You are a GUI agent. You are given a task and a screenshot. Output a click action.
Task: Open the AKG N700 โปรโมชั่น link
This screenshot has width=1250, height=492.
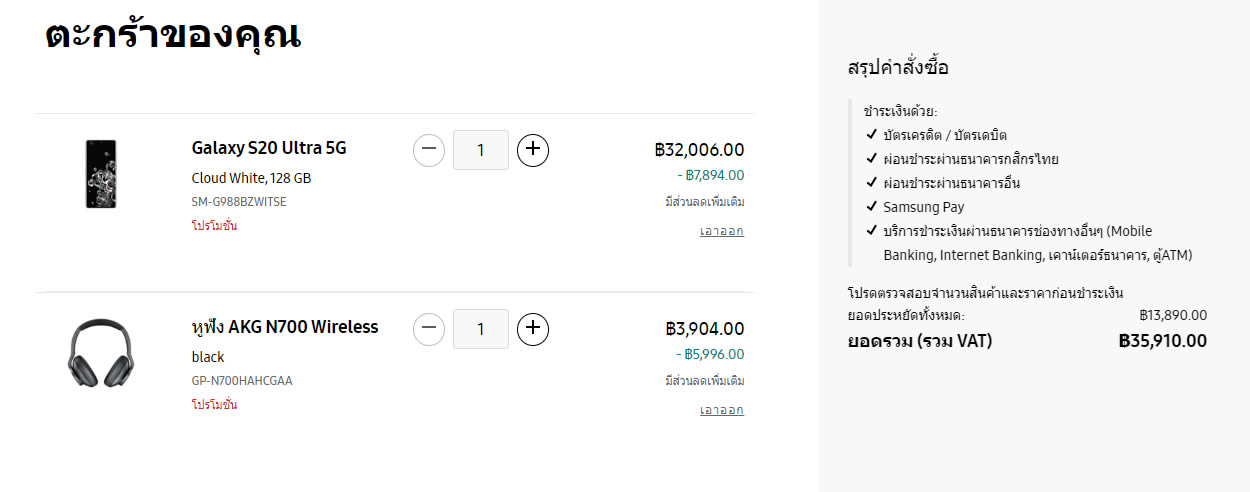[214, 405]
